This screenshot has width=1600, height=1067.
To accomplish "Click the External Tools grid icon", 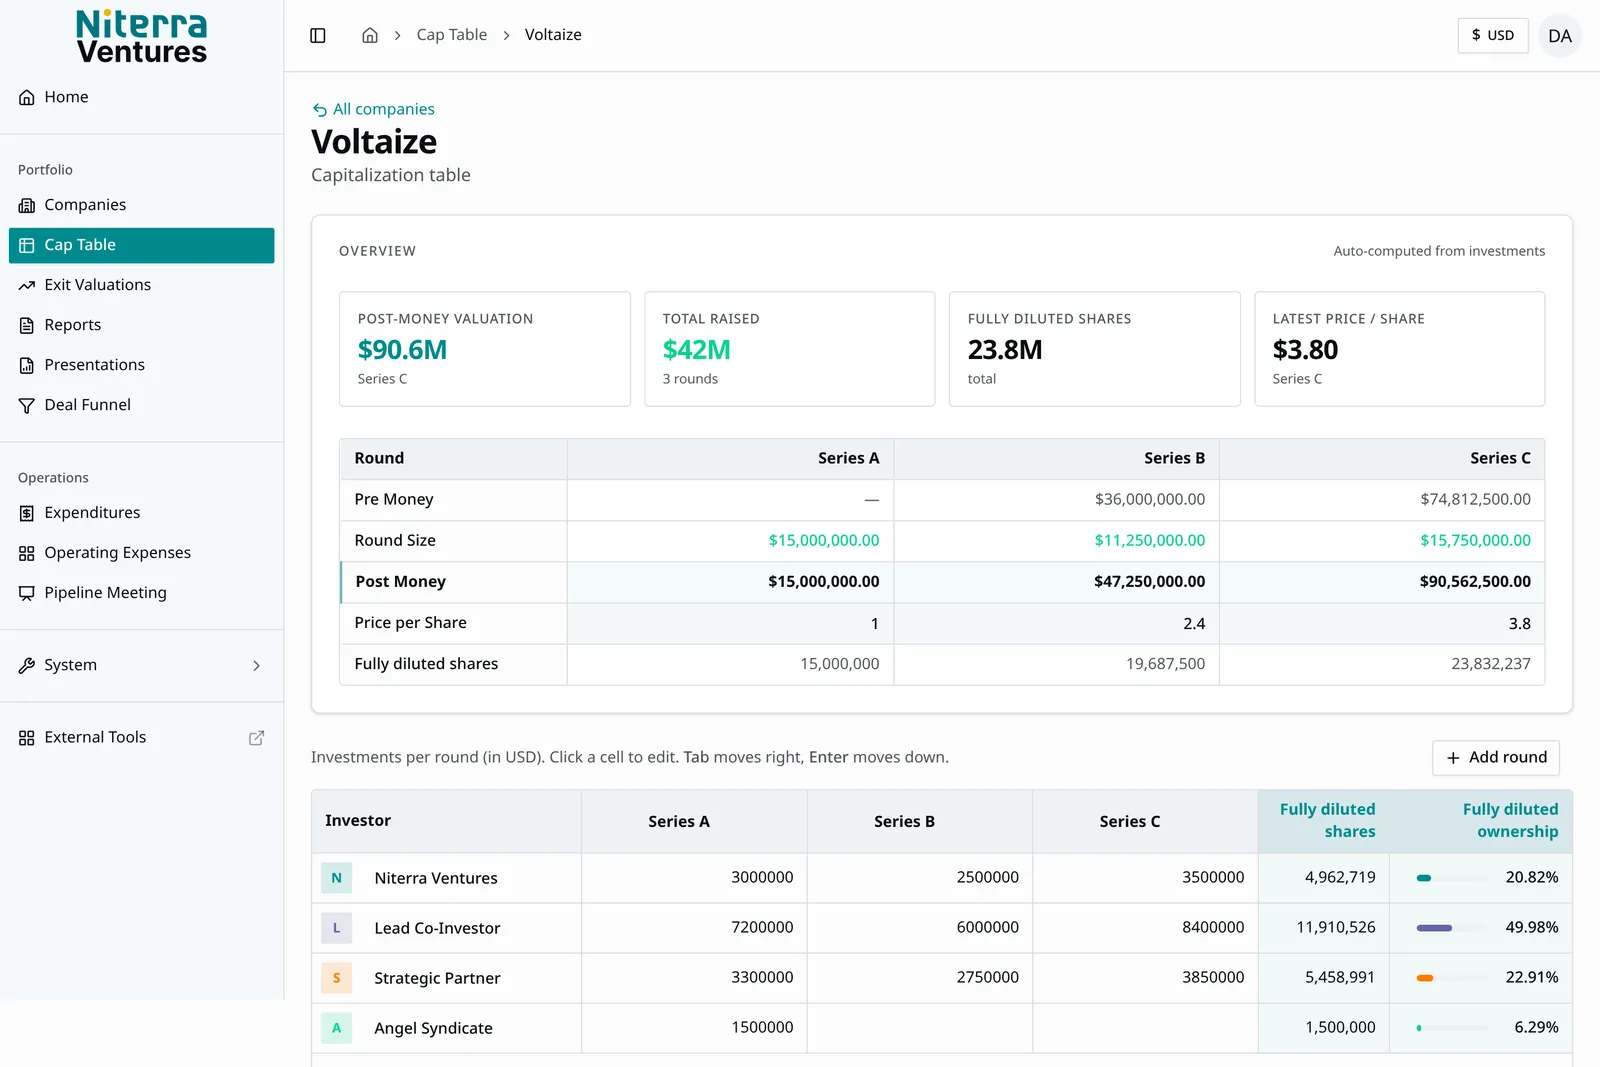I will tap(27, 737).
